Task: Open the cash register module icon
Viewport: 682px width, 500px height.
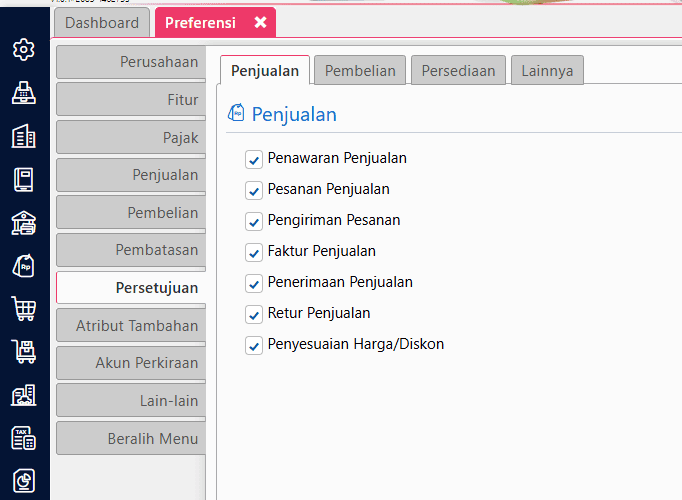Action: (x=23, y=93)
